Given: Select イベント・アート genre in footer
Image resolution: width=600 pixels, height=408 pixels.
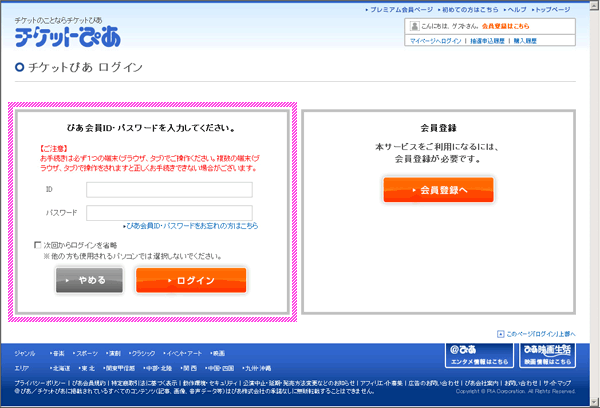Looking at the screenshot, I should (183, 353).
